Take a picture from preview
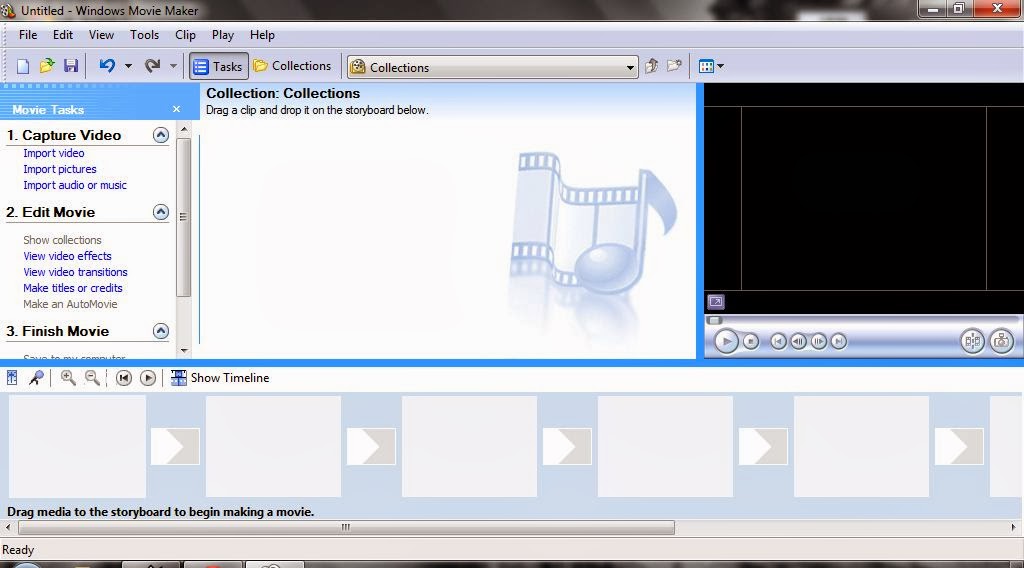 tap(1002, 341)
